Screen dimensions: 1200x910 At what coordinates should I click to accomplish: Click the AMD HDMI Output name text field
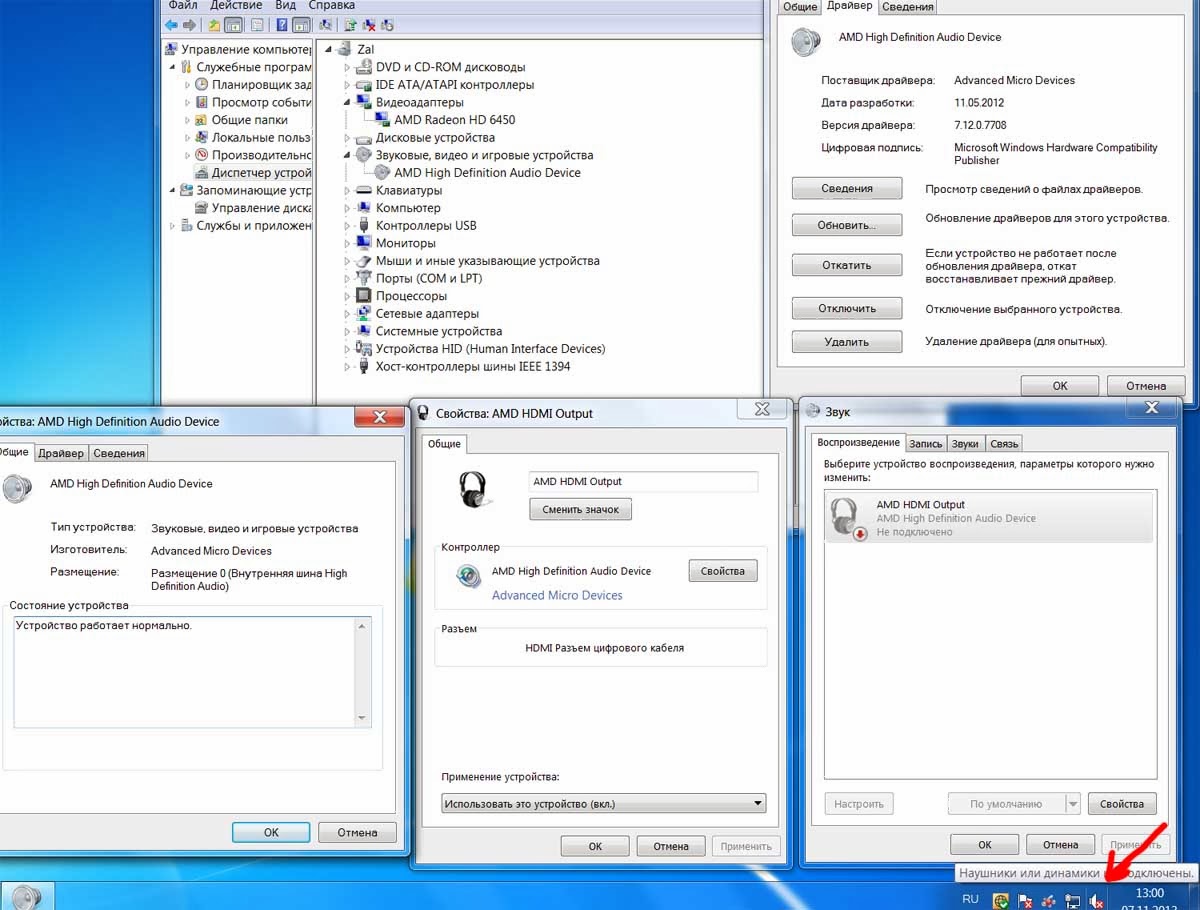click(643, 481)
